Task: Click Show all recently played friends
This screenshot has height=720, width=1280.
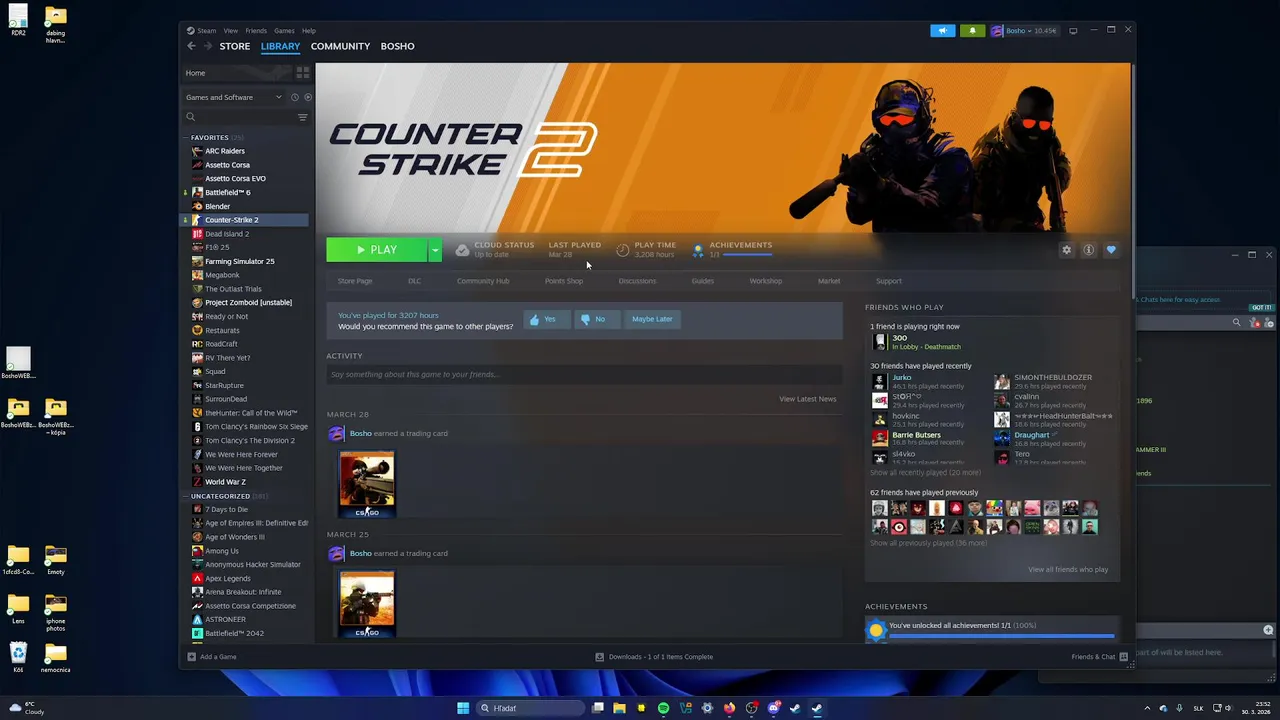Action: point(925,472)
